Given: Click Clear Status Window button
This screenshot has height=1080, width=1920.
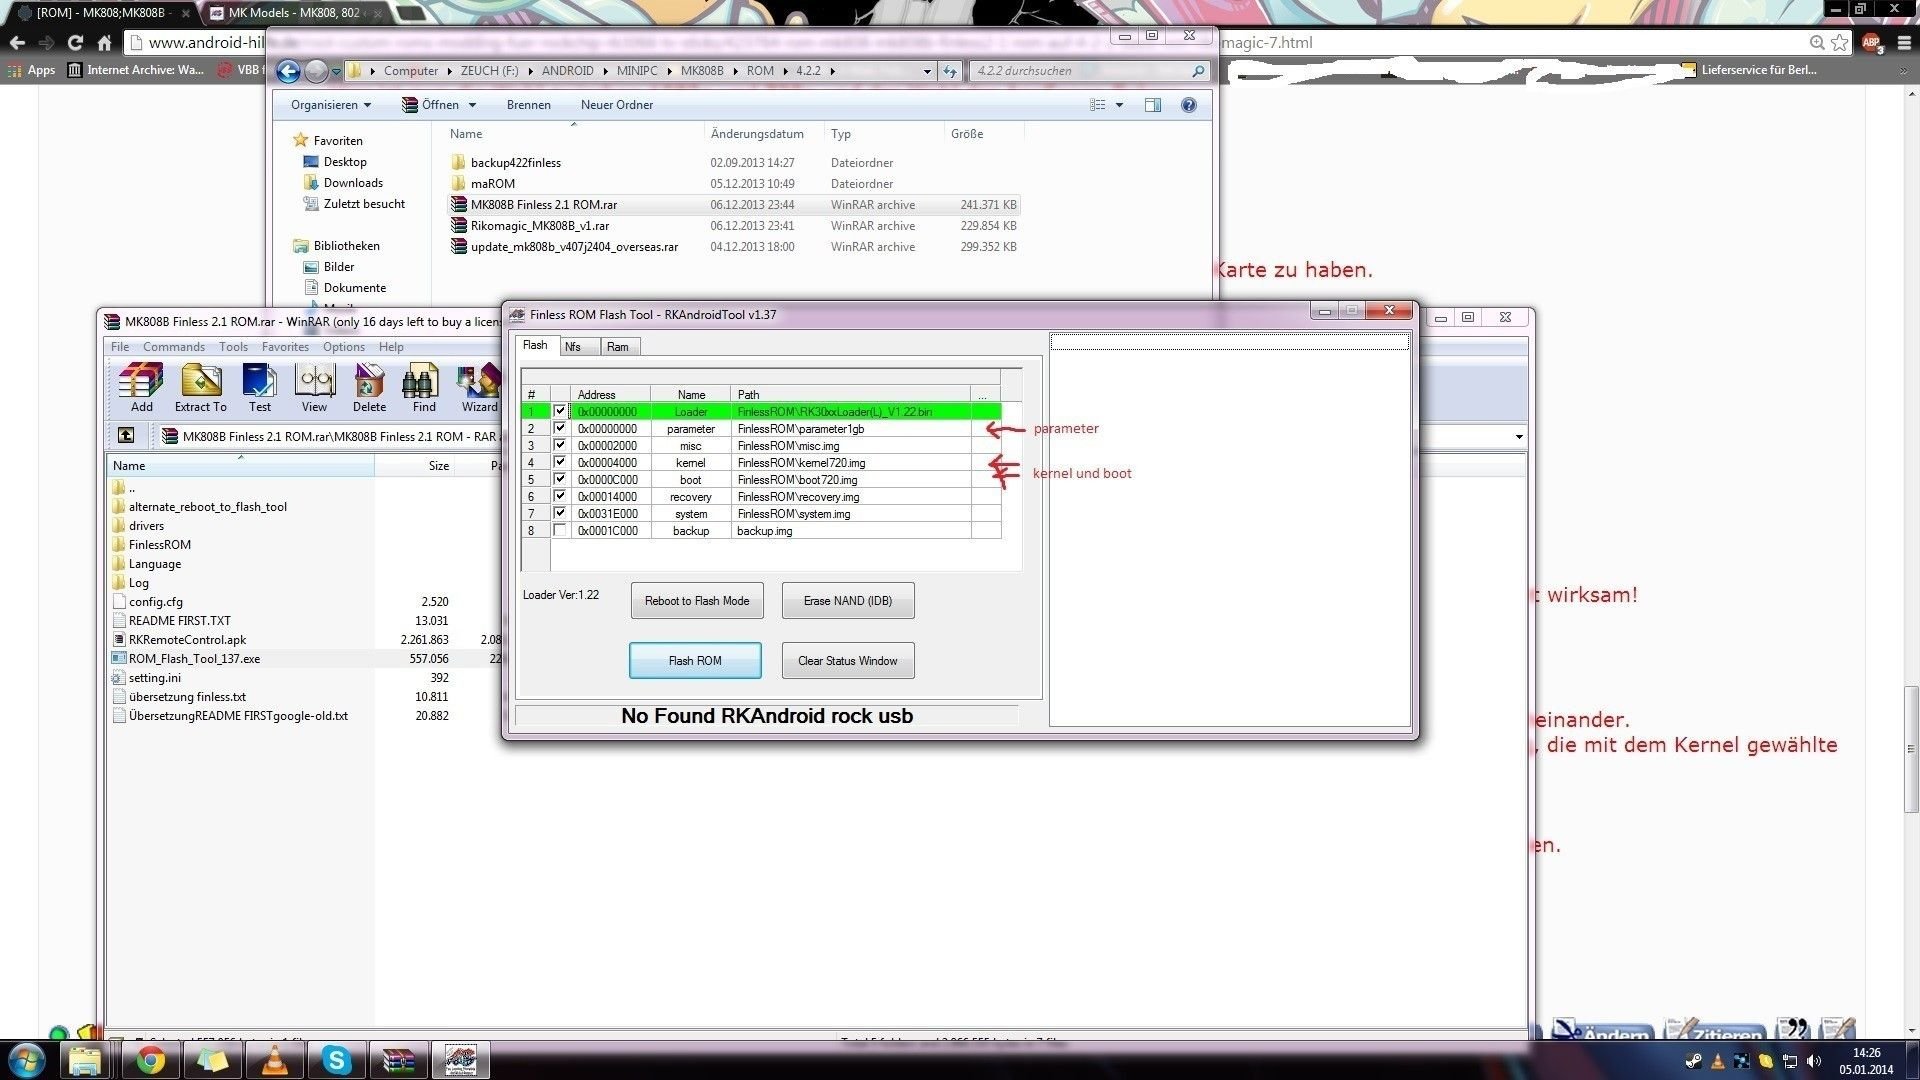Looking at the screenshot, I should [x=848, y=661].
